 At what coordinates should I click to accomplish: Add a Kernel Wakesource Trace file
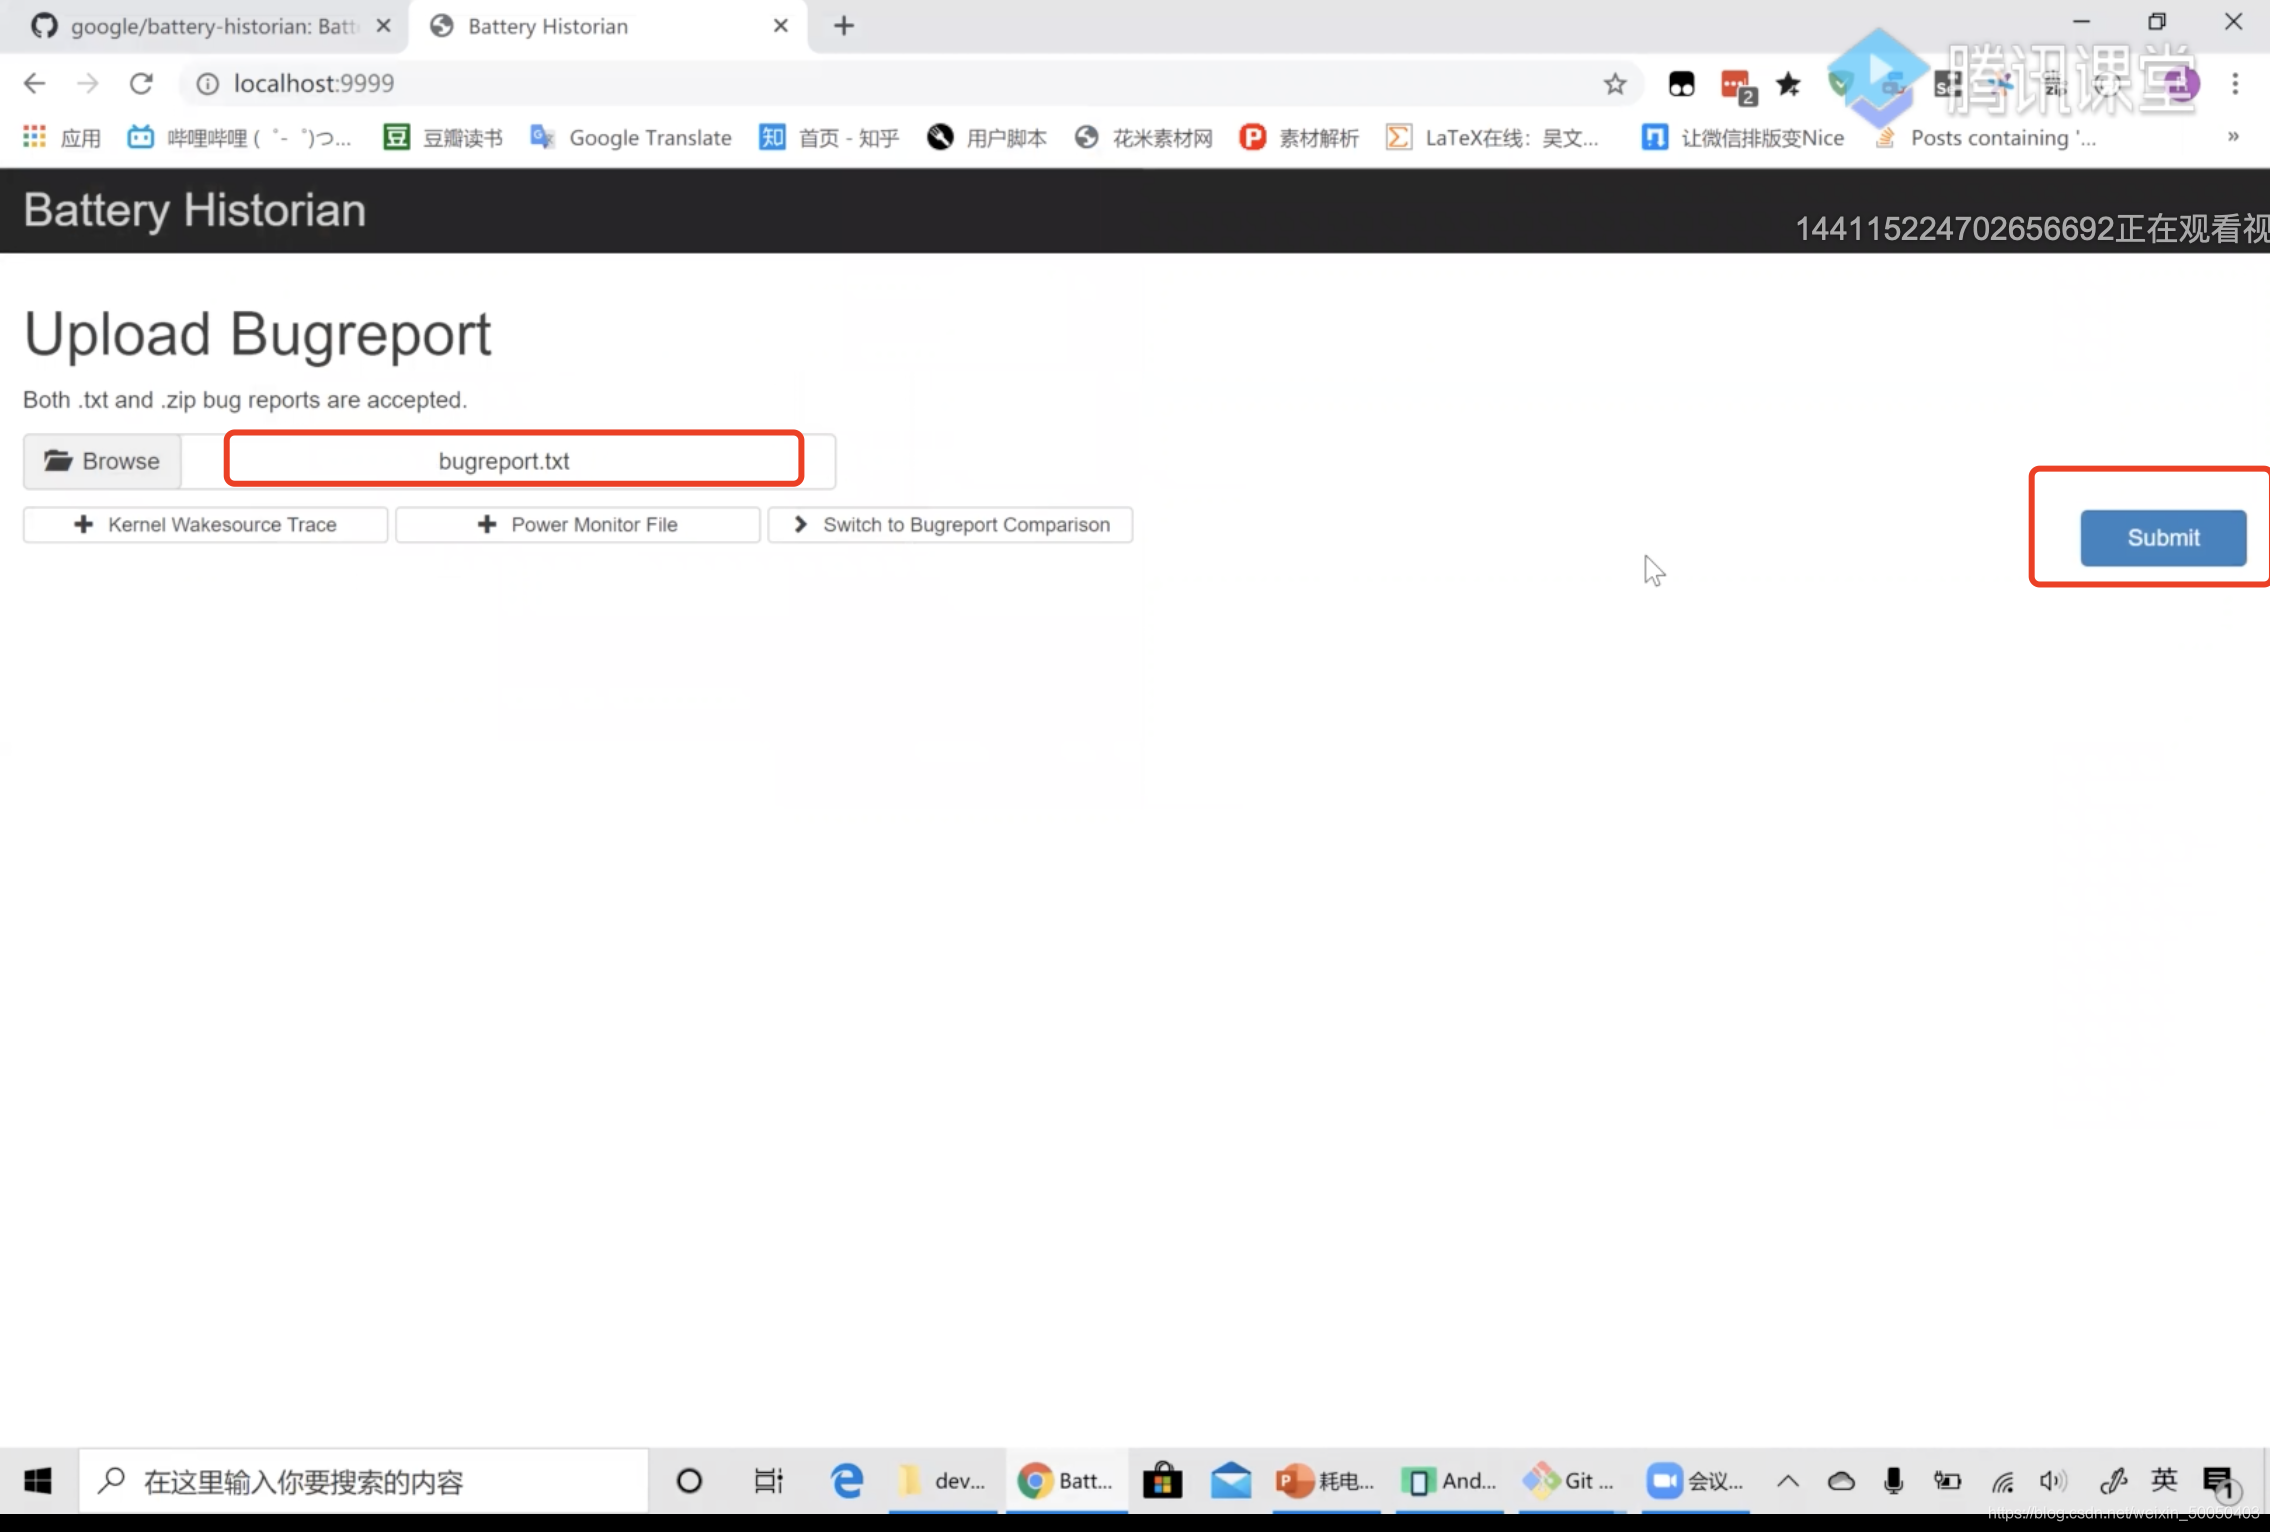(205, 525)
